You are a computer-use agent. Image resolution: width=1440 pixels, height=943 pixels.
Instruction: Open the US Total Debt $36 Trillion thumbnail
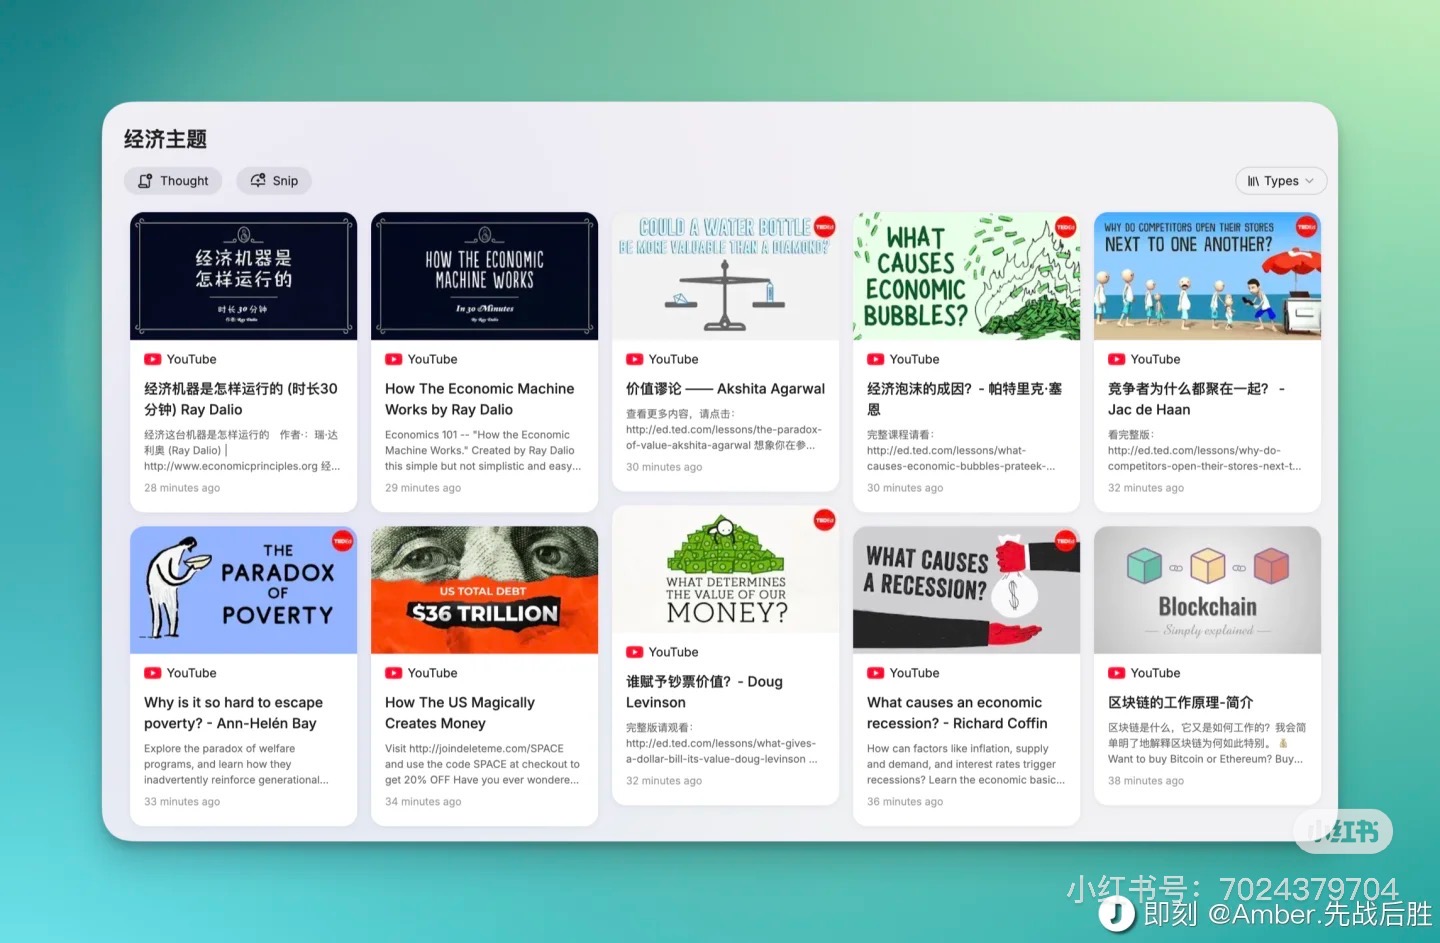[x=484, y=590]
